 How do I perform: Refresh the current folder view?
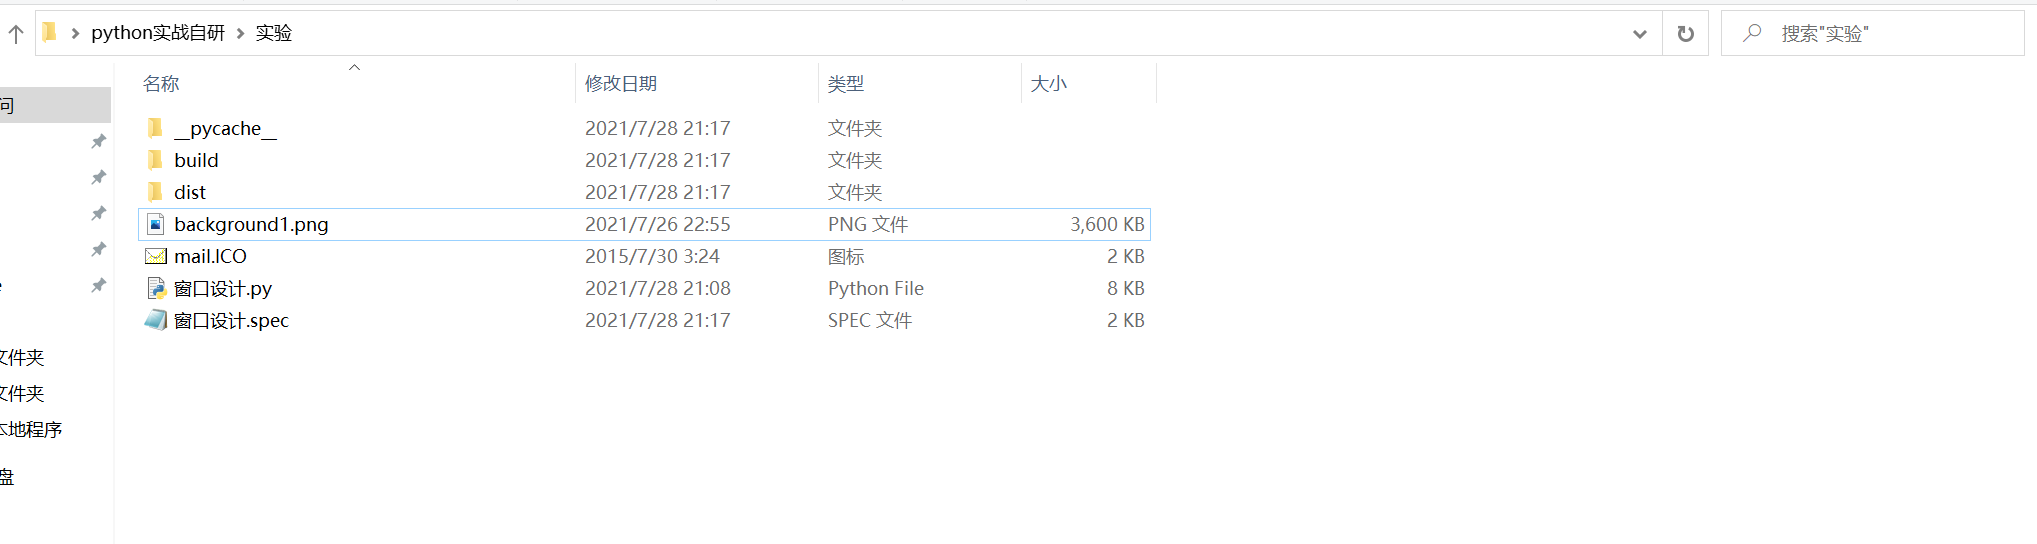[1685, 34]
